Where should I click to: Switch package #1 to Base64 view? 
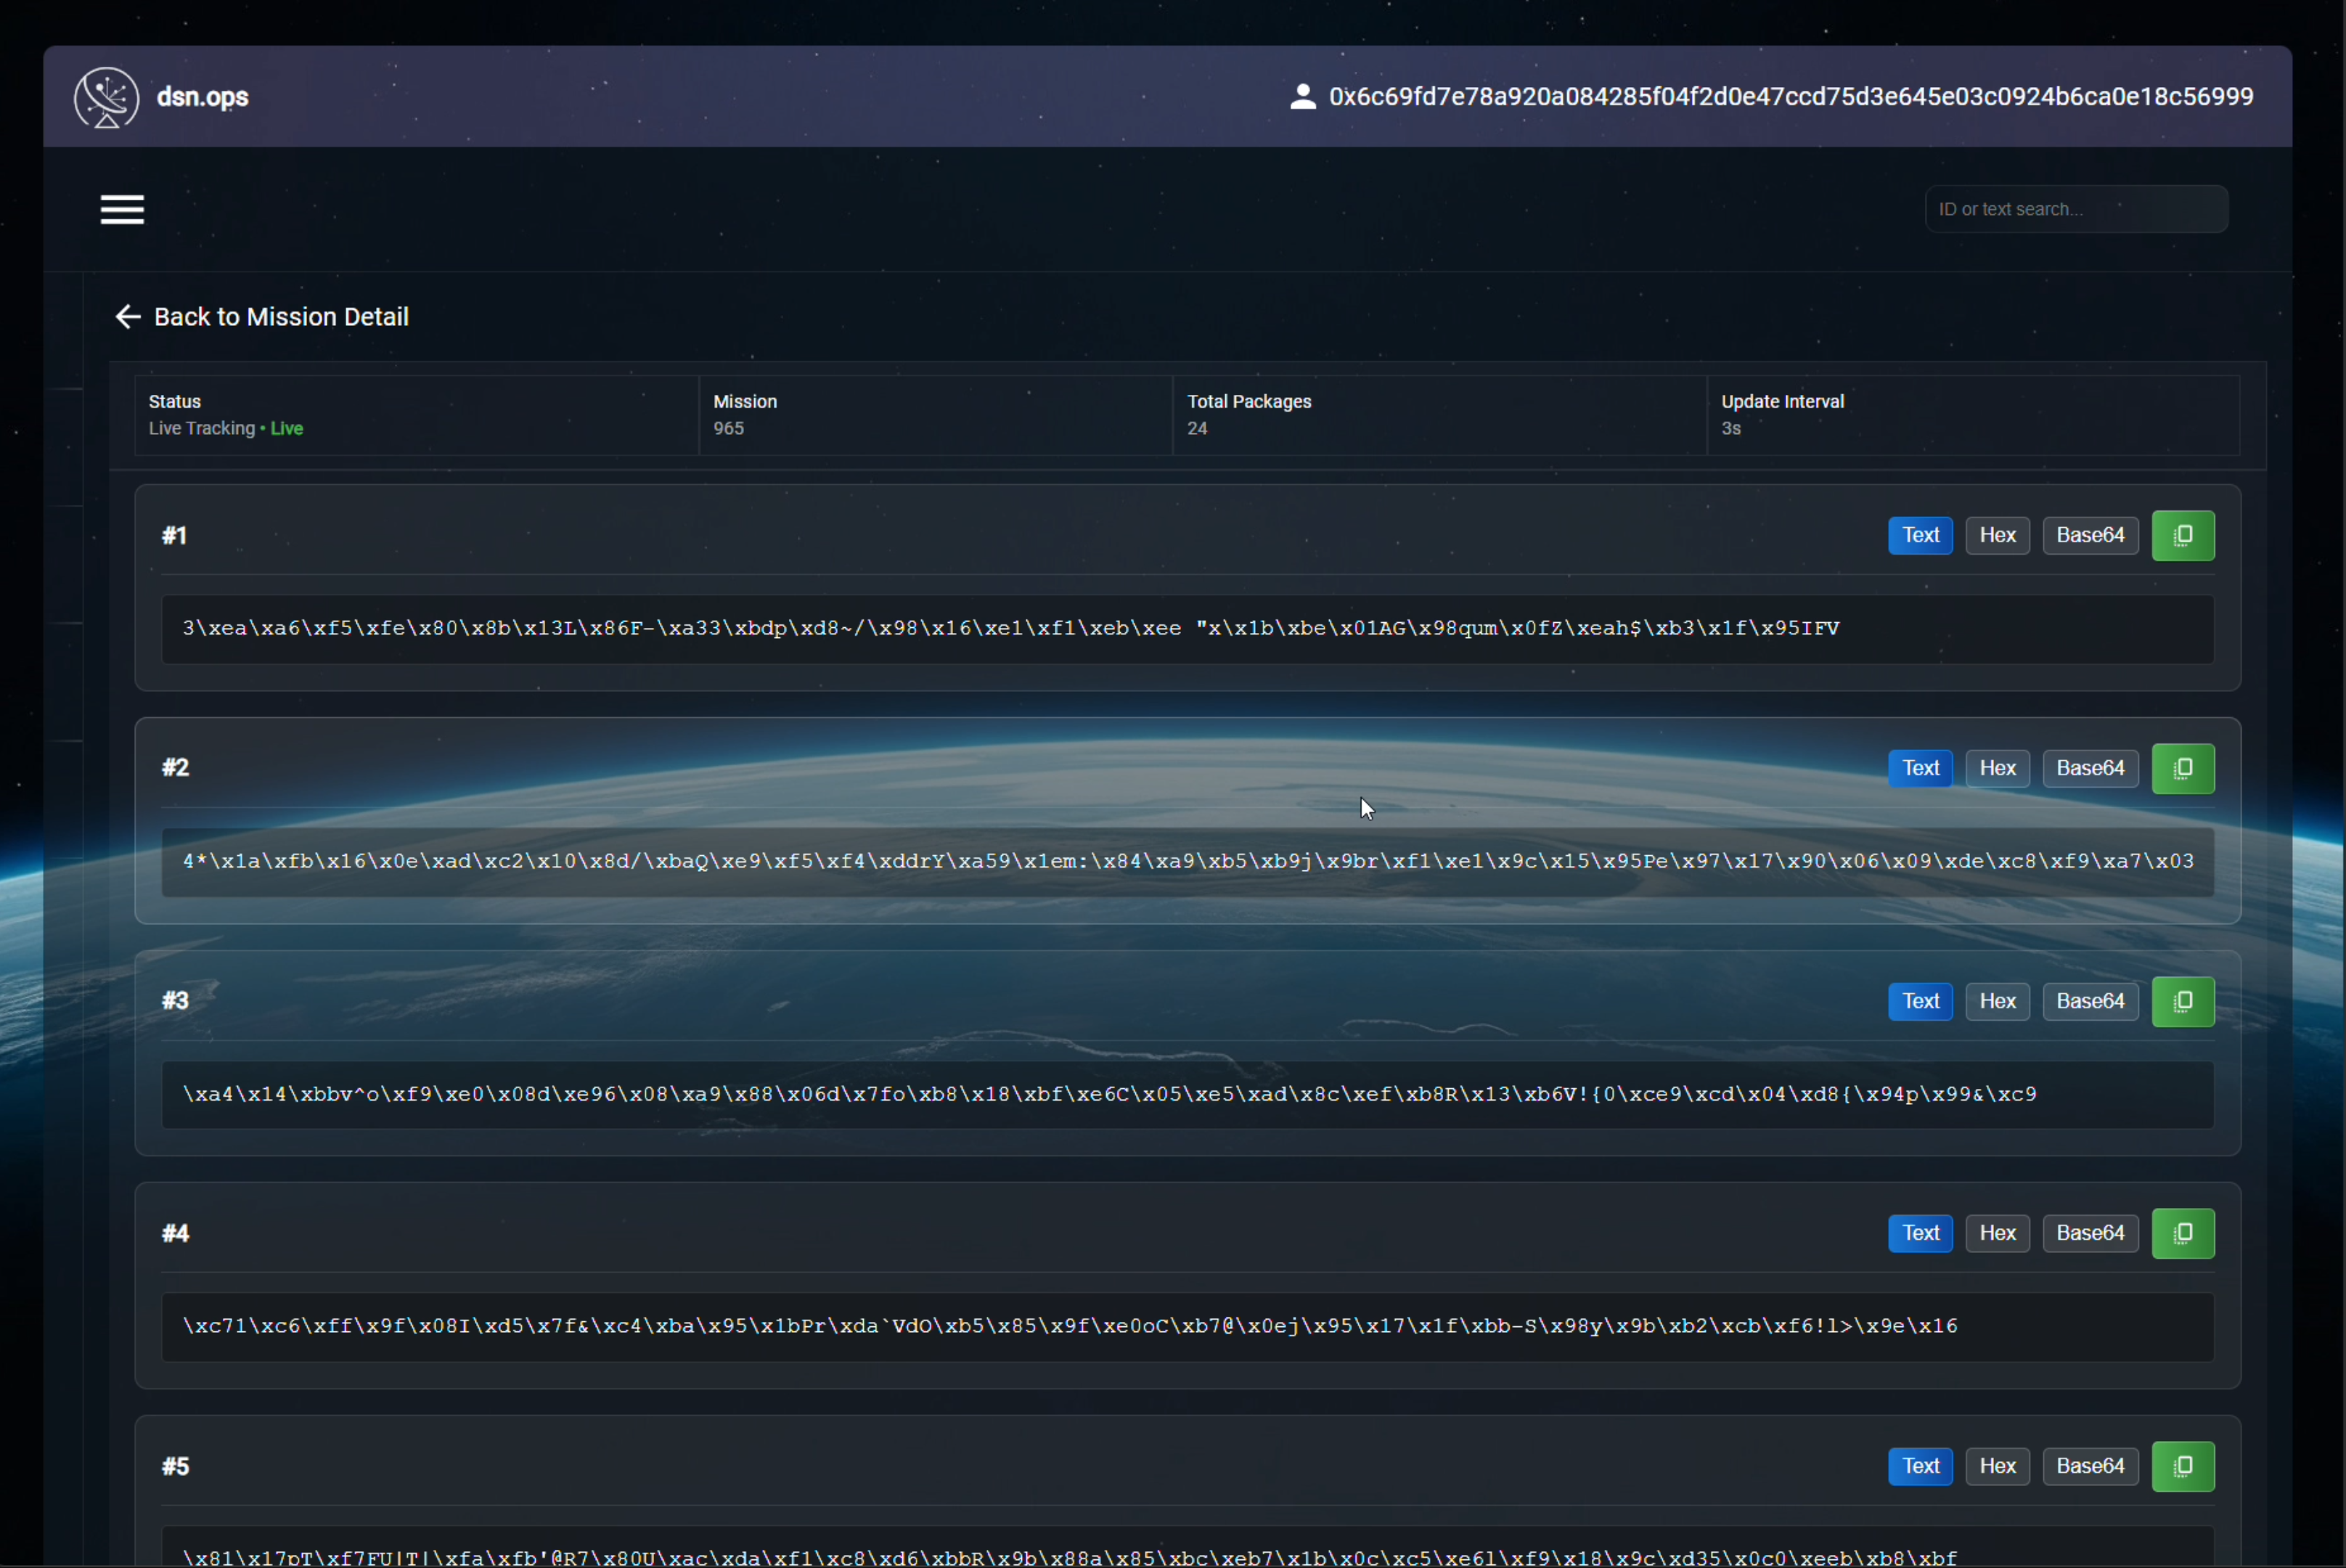point(2090,536)
